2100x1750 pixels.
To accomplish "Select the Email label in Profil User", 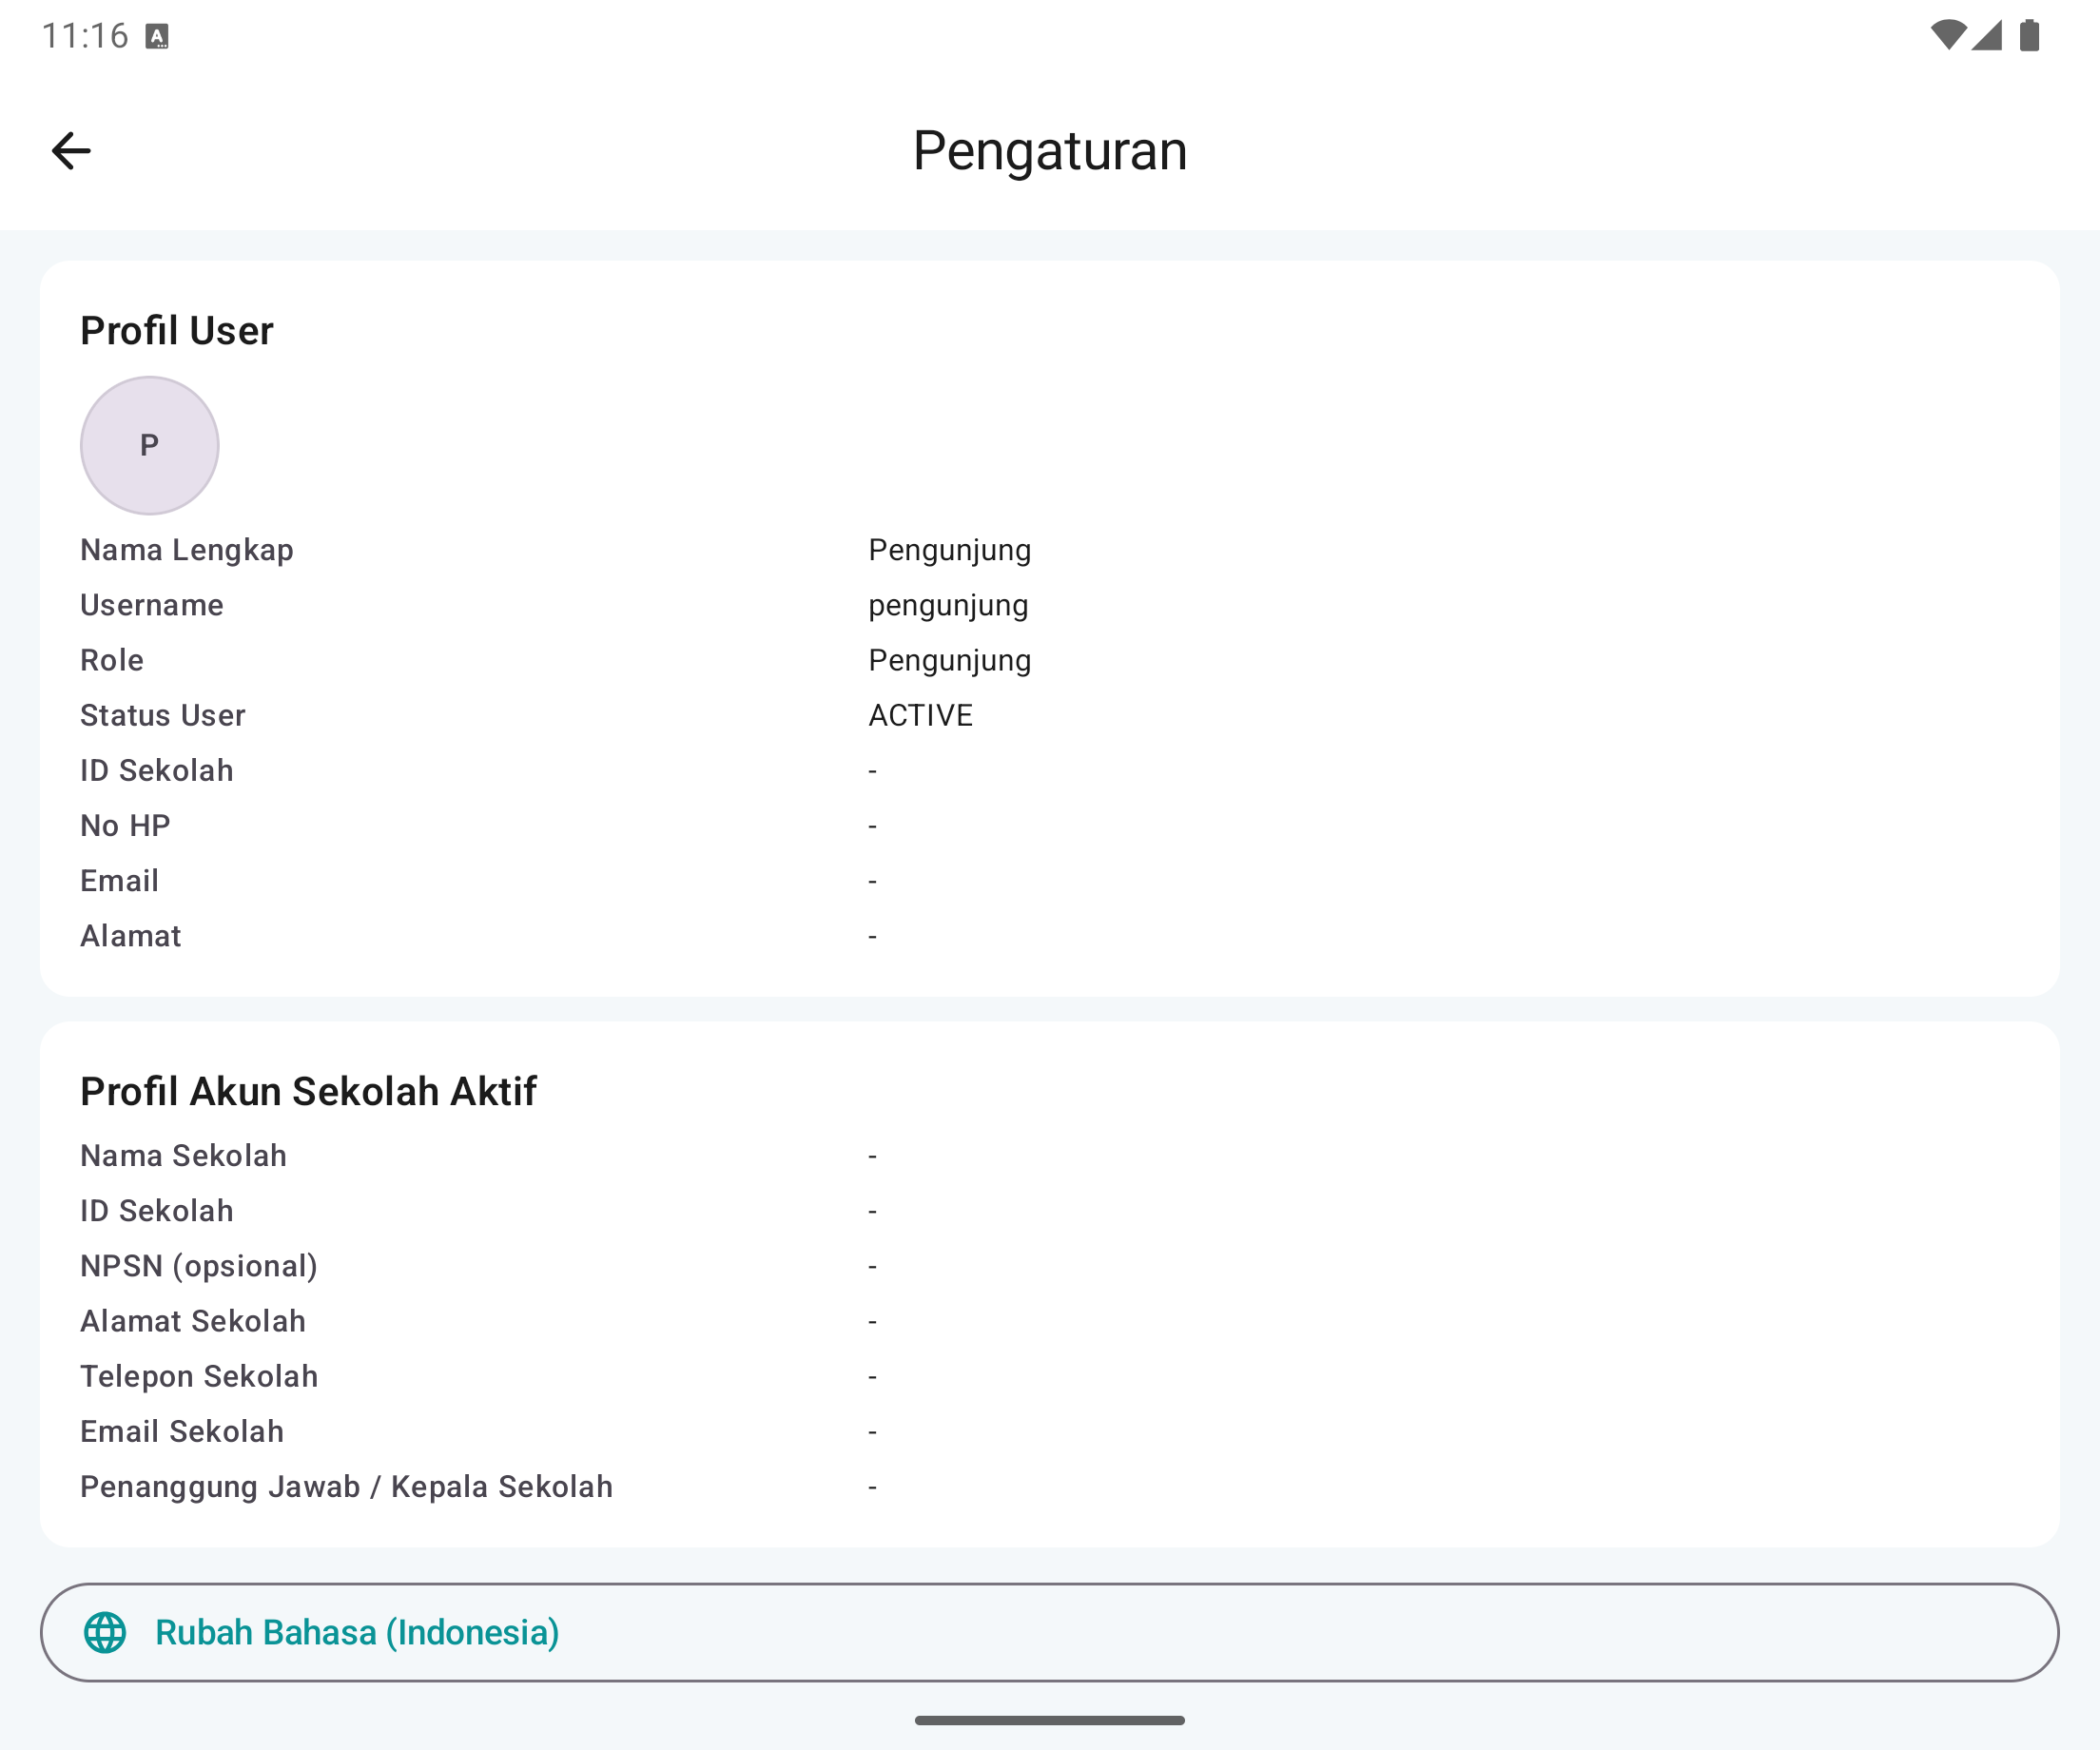I will pyautogui.click(x=120, y=881).
